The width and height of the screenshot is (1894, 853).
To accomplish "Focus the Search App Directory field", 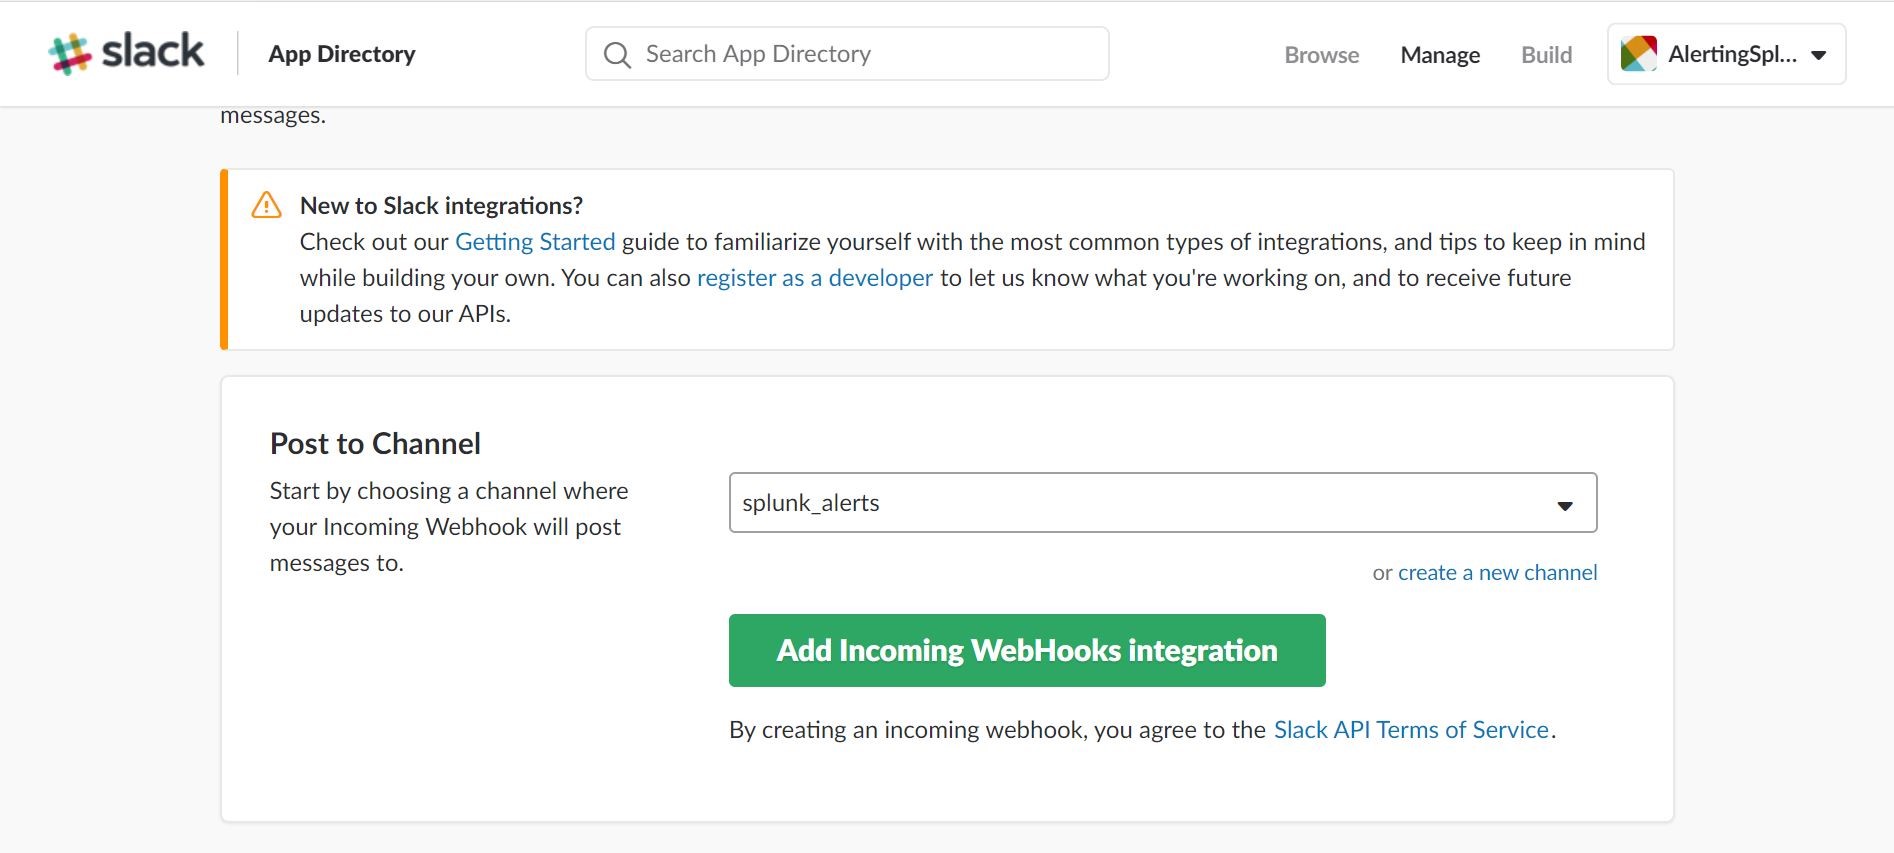I will click(x=847, y=54).
